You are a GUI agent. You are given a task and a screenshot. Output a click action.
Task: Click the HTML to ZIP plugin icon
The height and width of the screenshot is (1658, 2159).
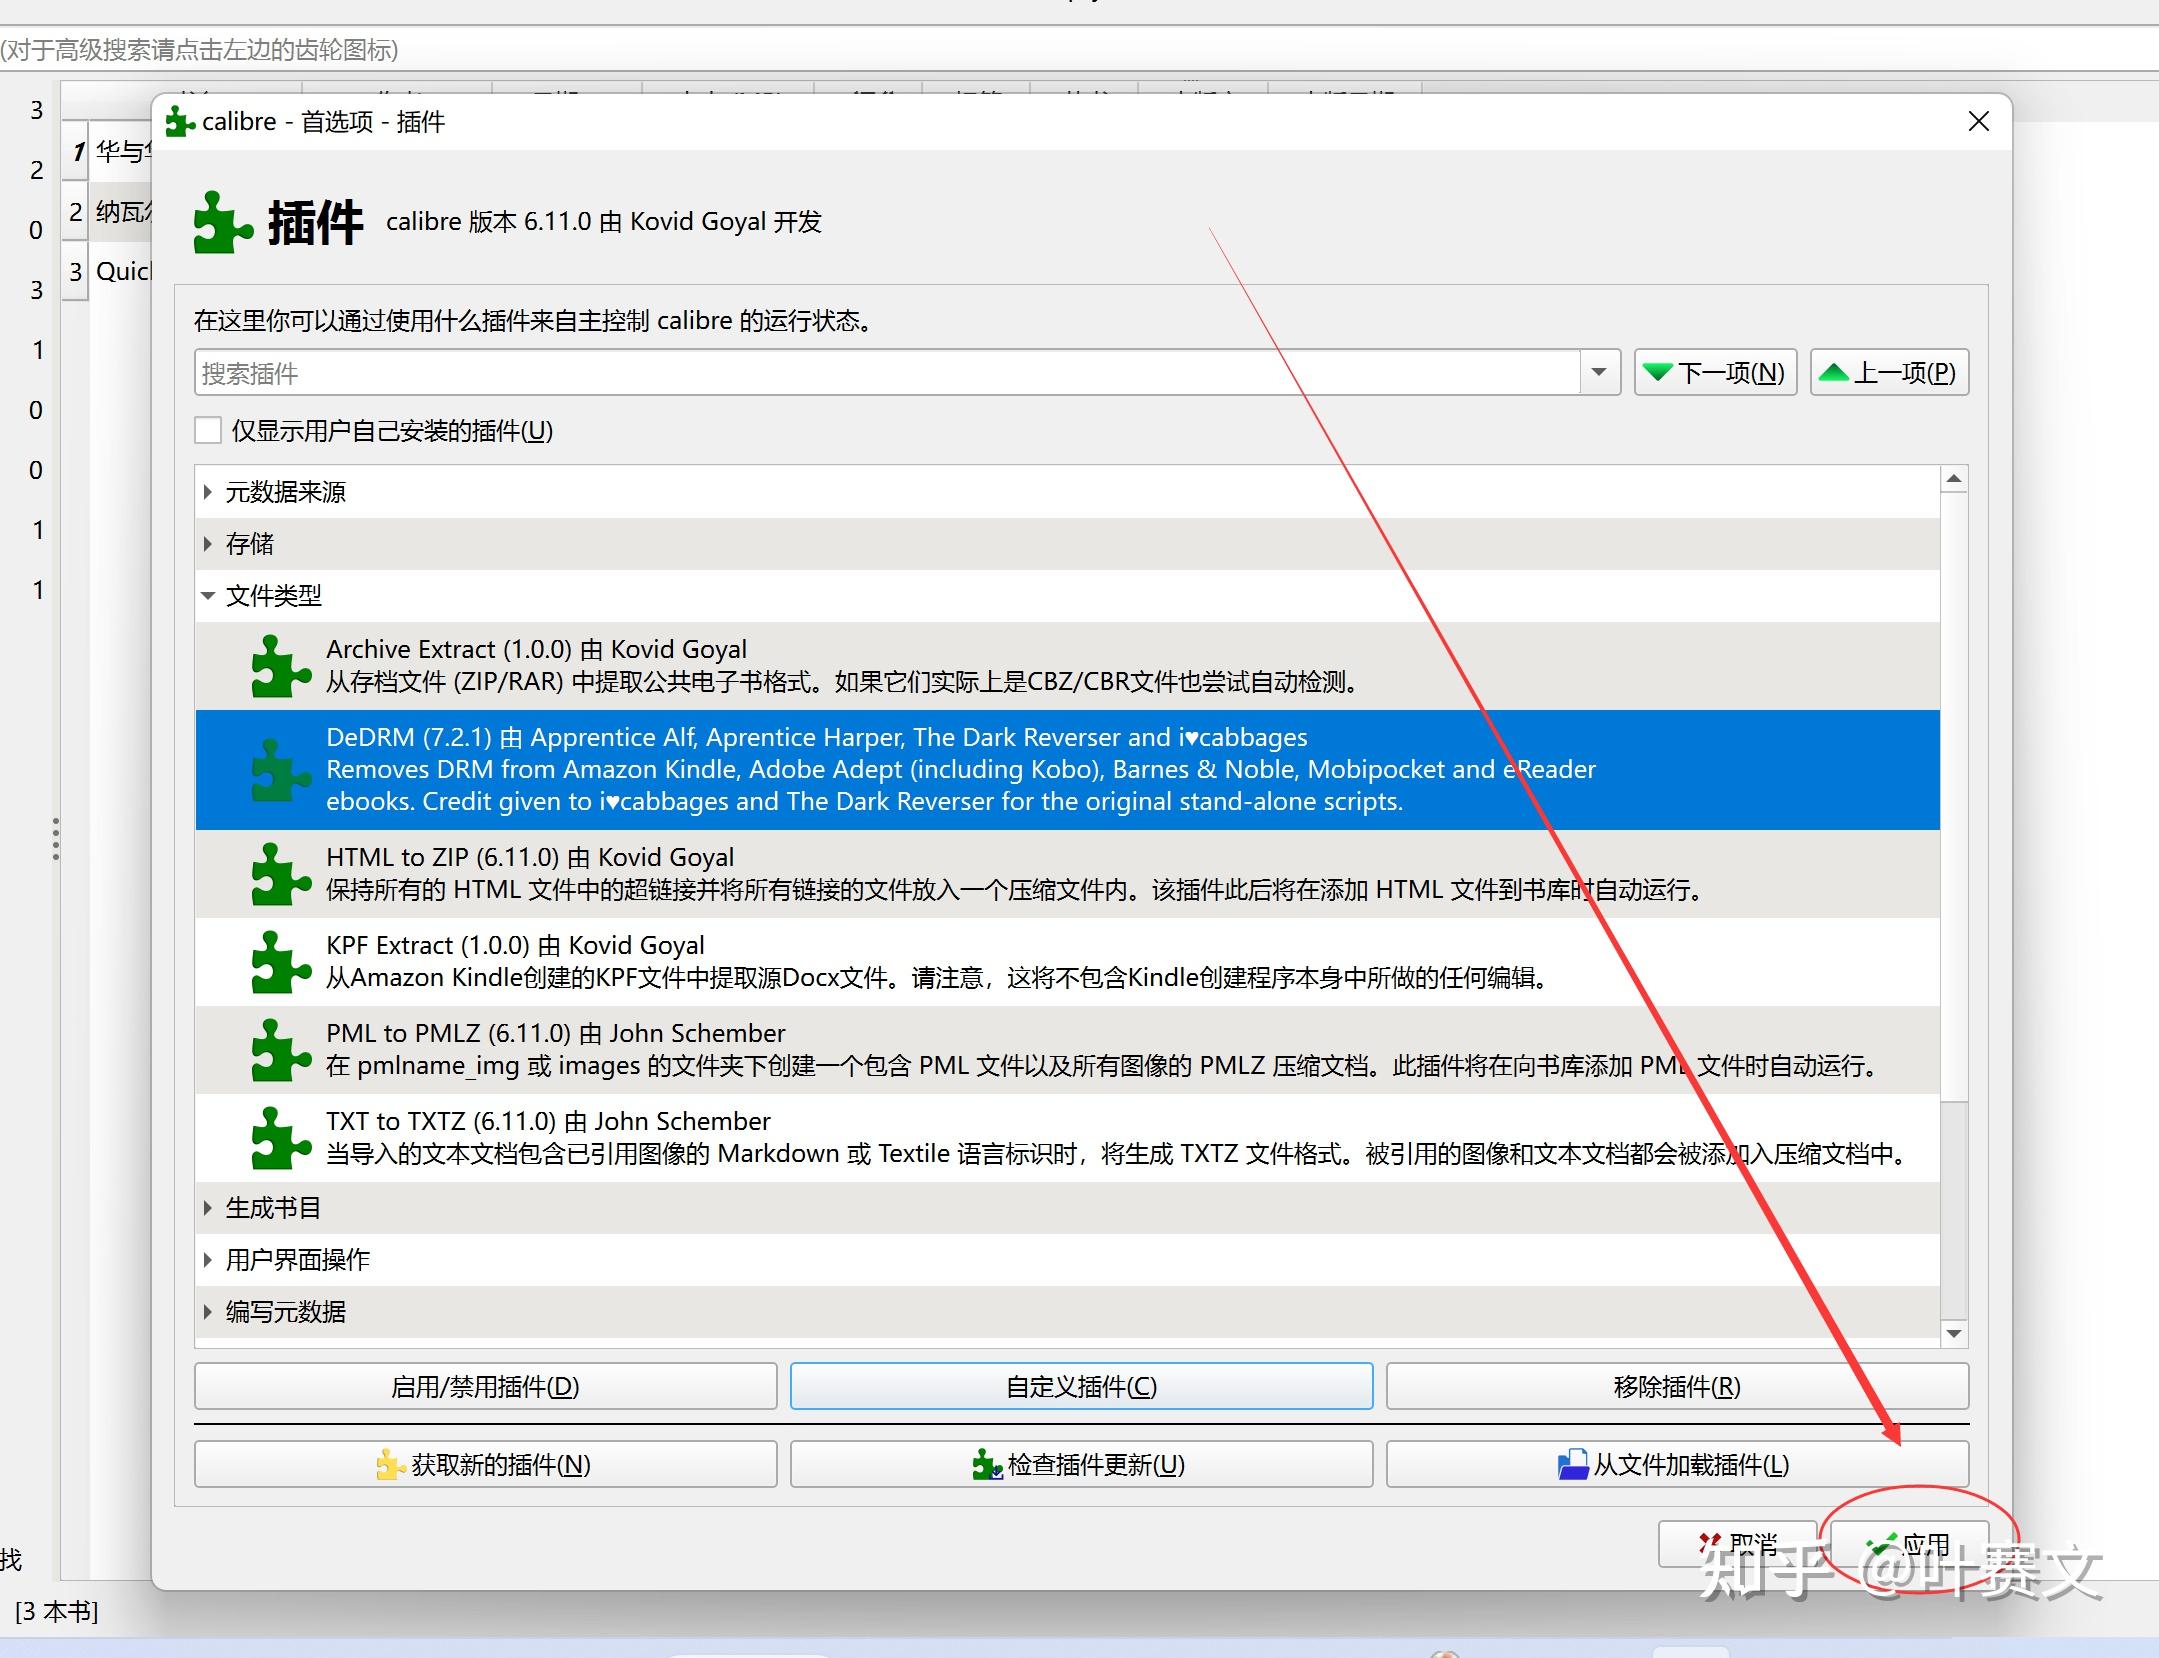click(x=280, y=874)
